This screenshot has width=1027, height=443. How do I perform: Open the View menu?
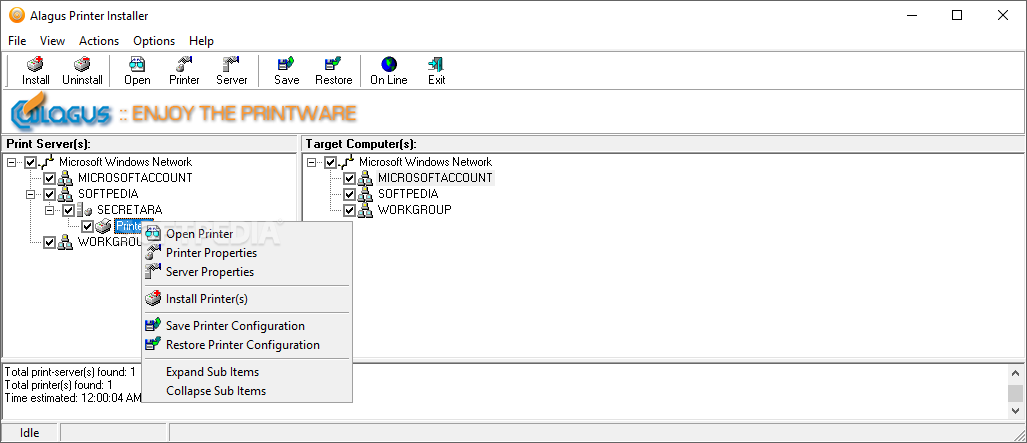[x=52, y=41]
